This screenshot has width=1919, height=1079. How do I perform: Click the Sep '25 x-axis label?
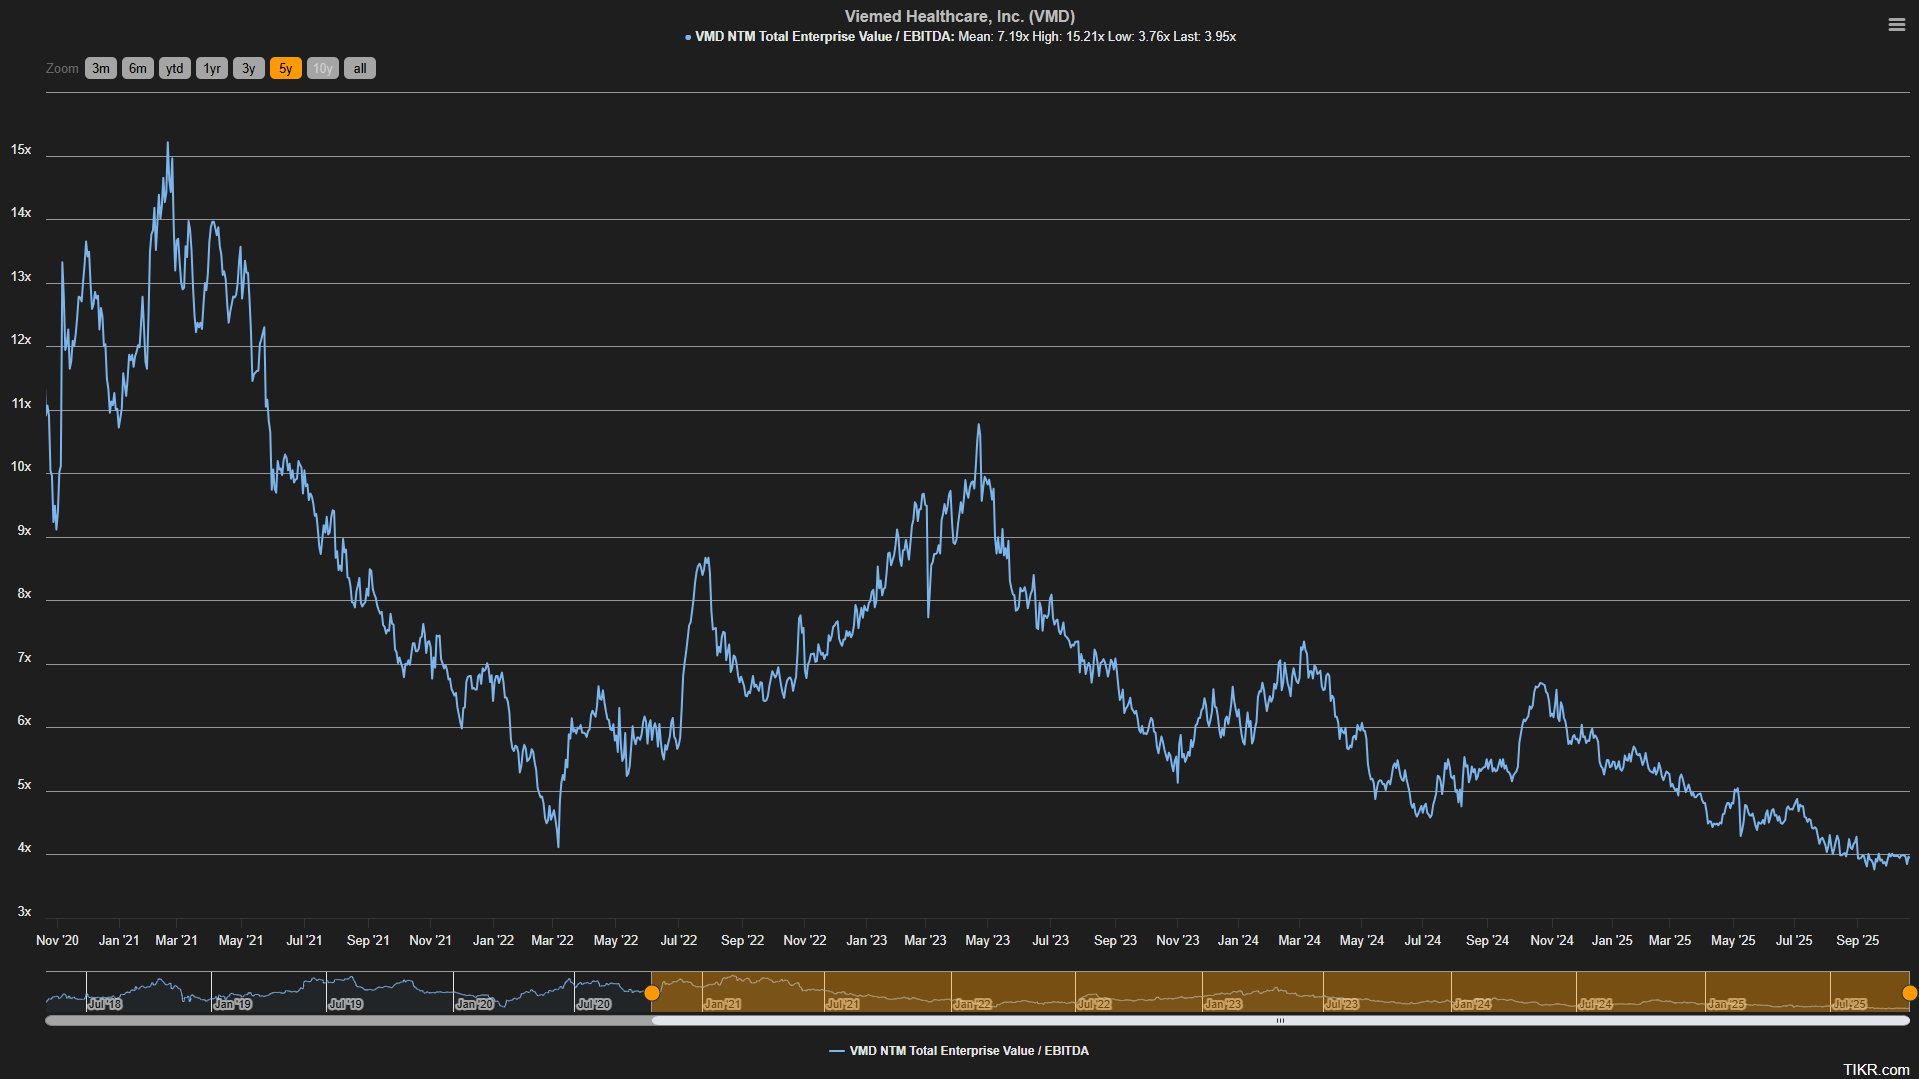[1857, 941]
